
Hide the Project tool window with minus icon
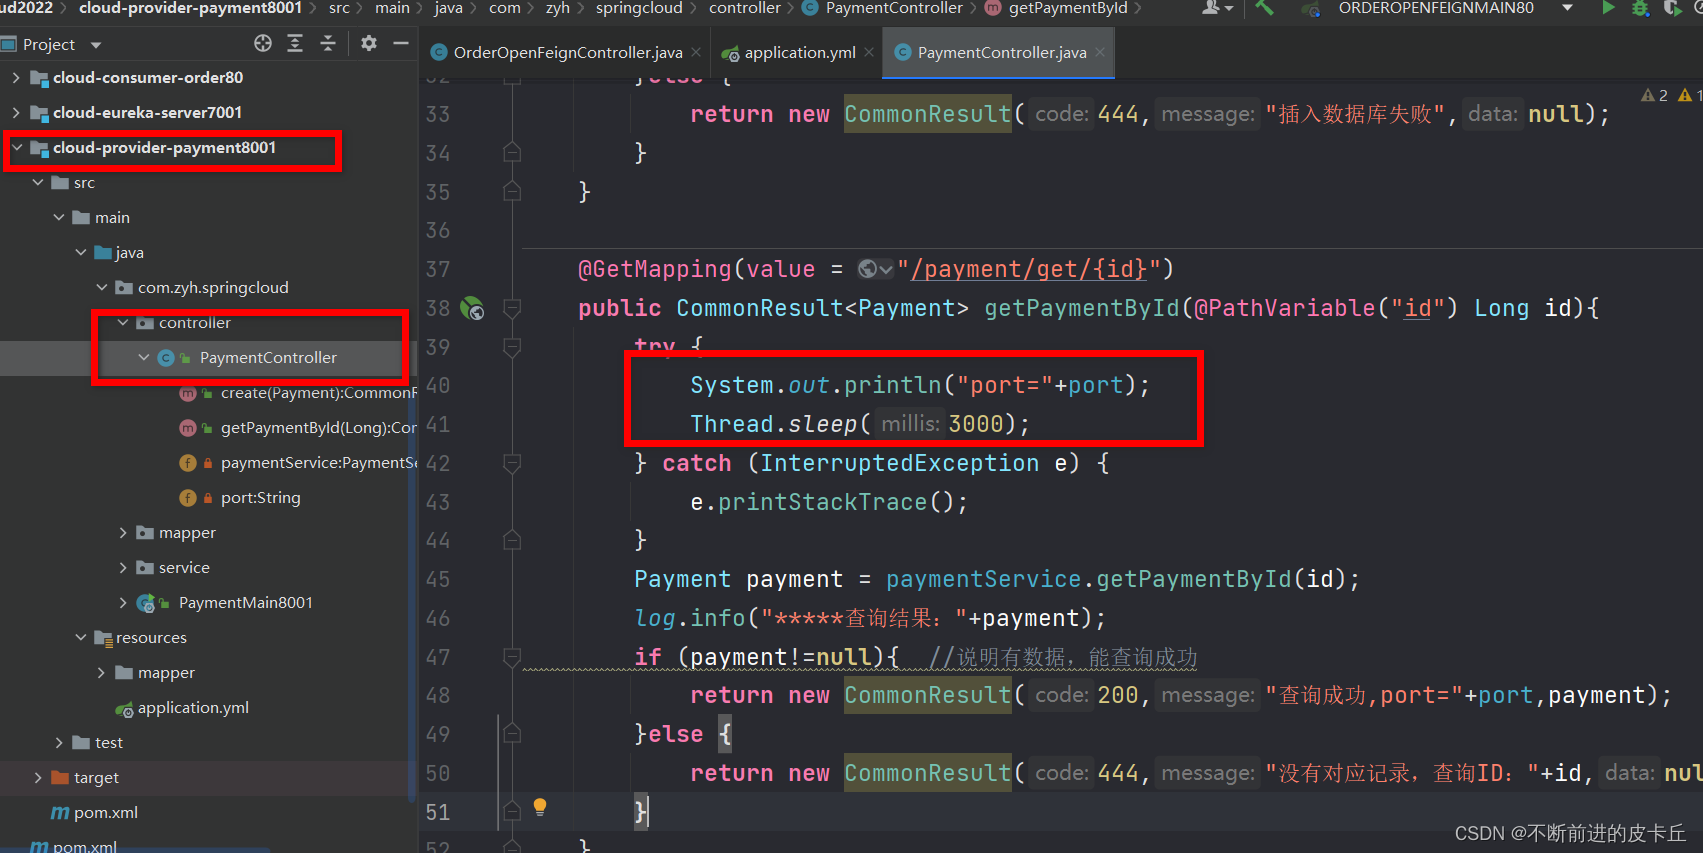click(401, 43)
